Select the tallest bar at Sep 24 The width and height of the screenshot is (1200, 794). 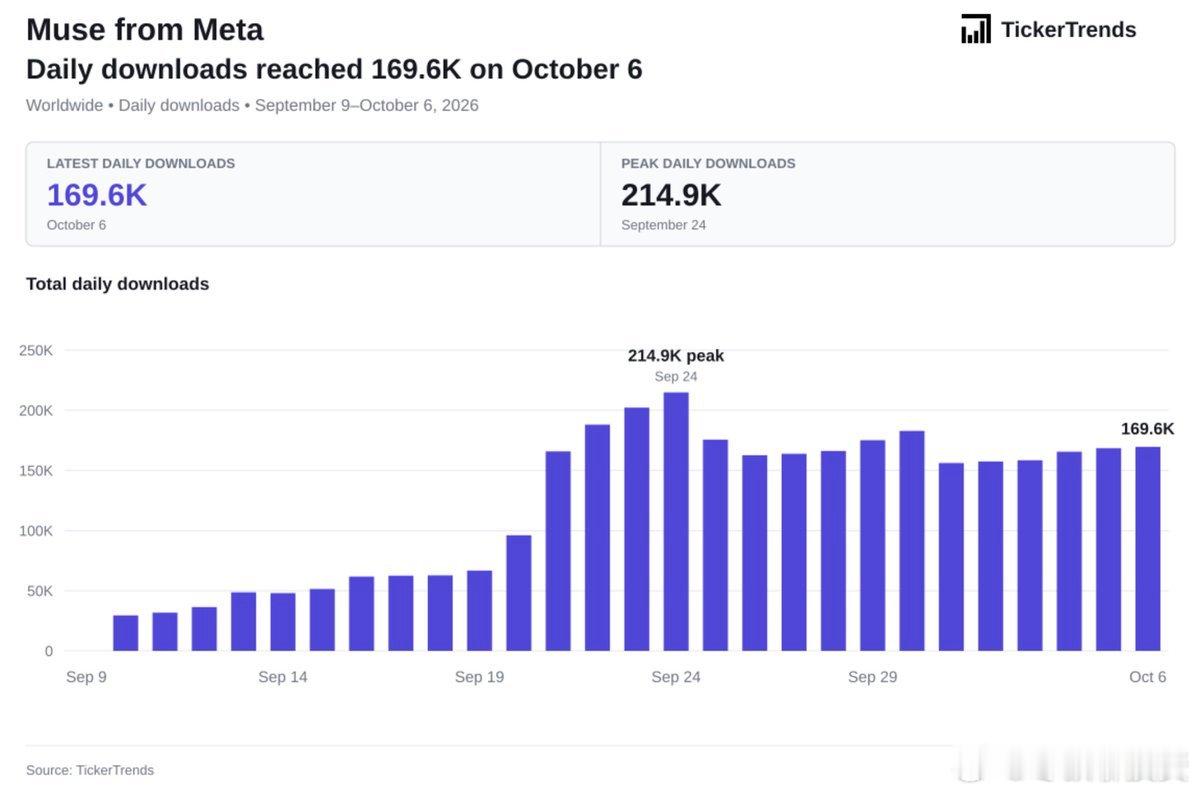[x=676, y=522]
